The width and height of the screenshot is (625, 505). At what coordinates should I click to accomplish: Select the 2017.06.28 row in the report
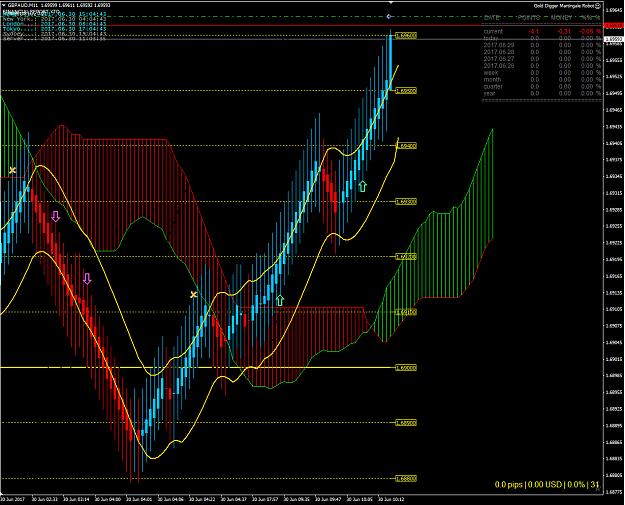(x=542, y=52)
